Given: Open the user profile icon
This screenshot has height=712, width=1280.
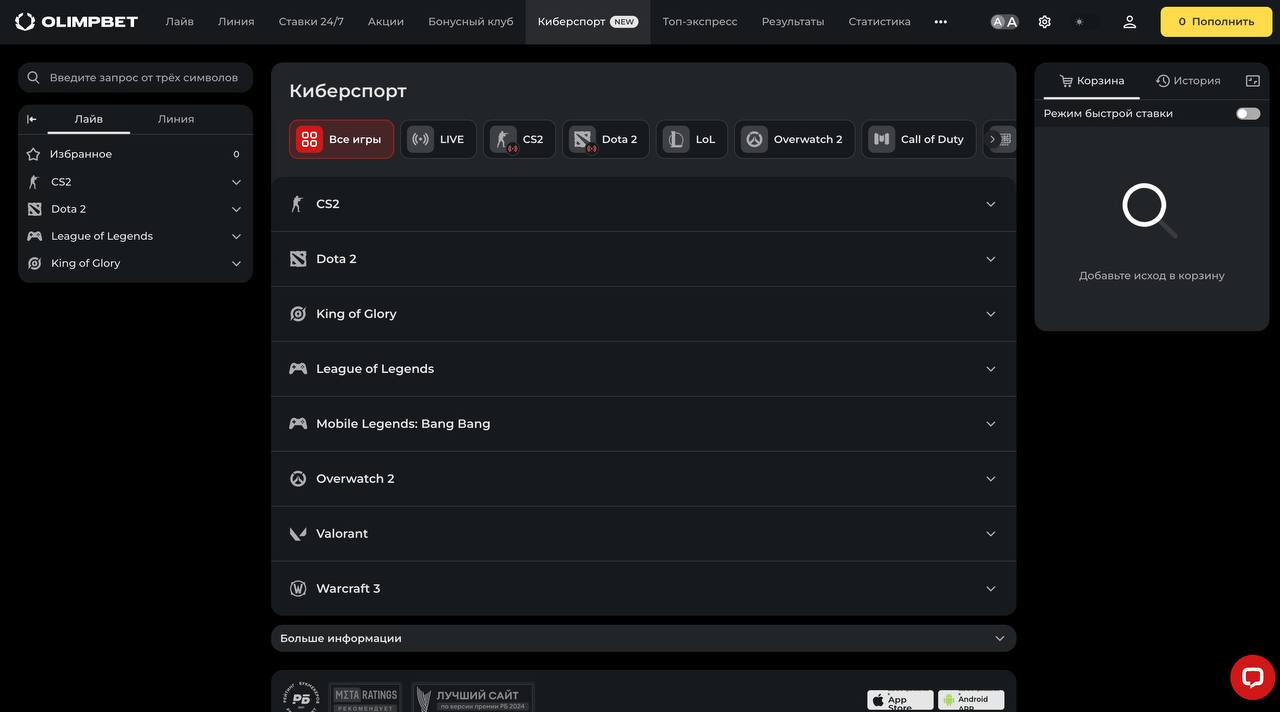Looking at the screenshot, I should click(x=1130, y=21).
